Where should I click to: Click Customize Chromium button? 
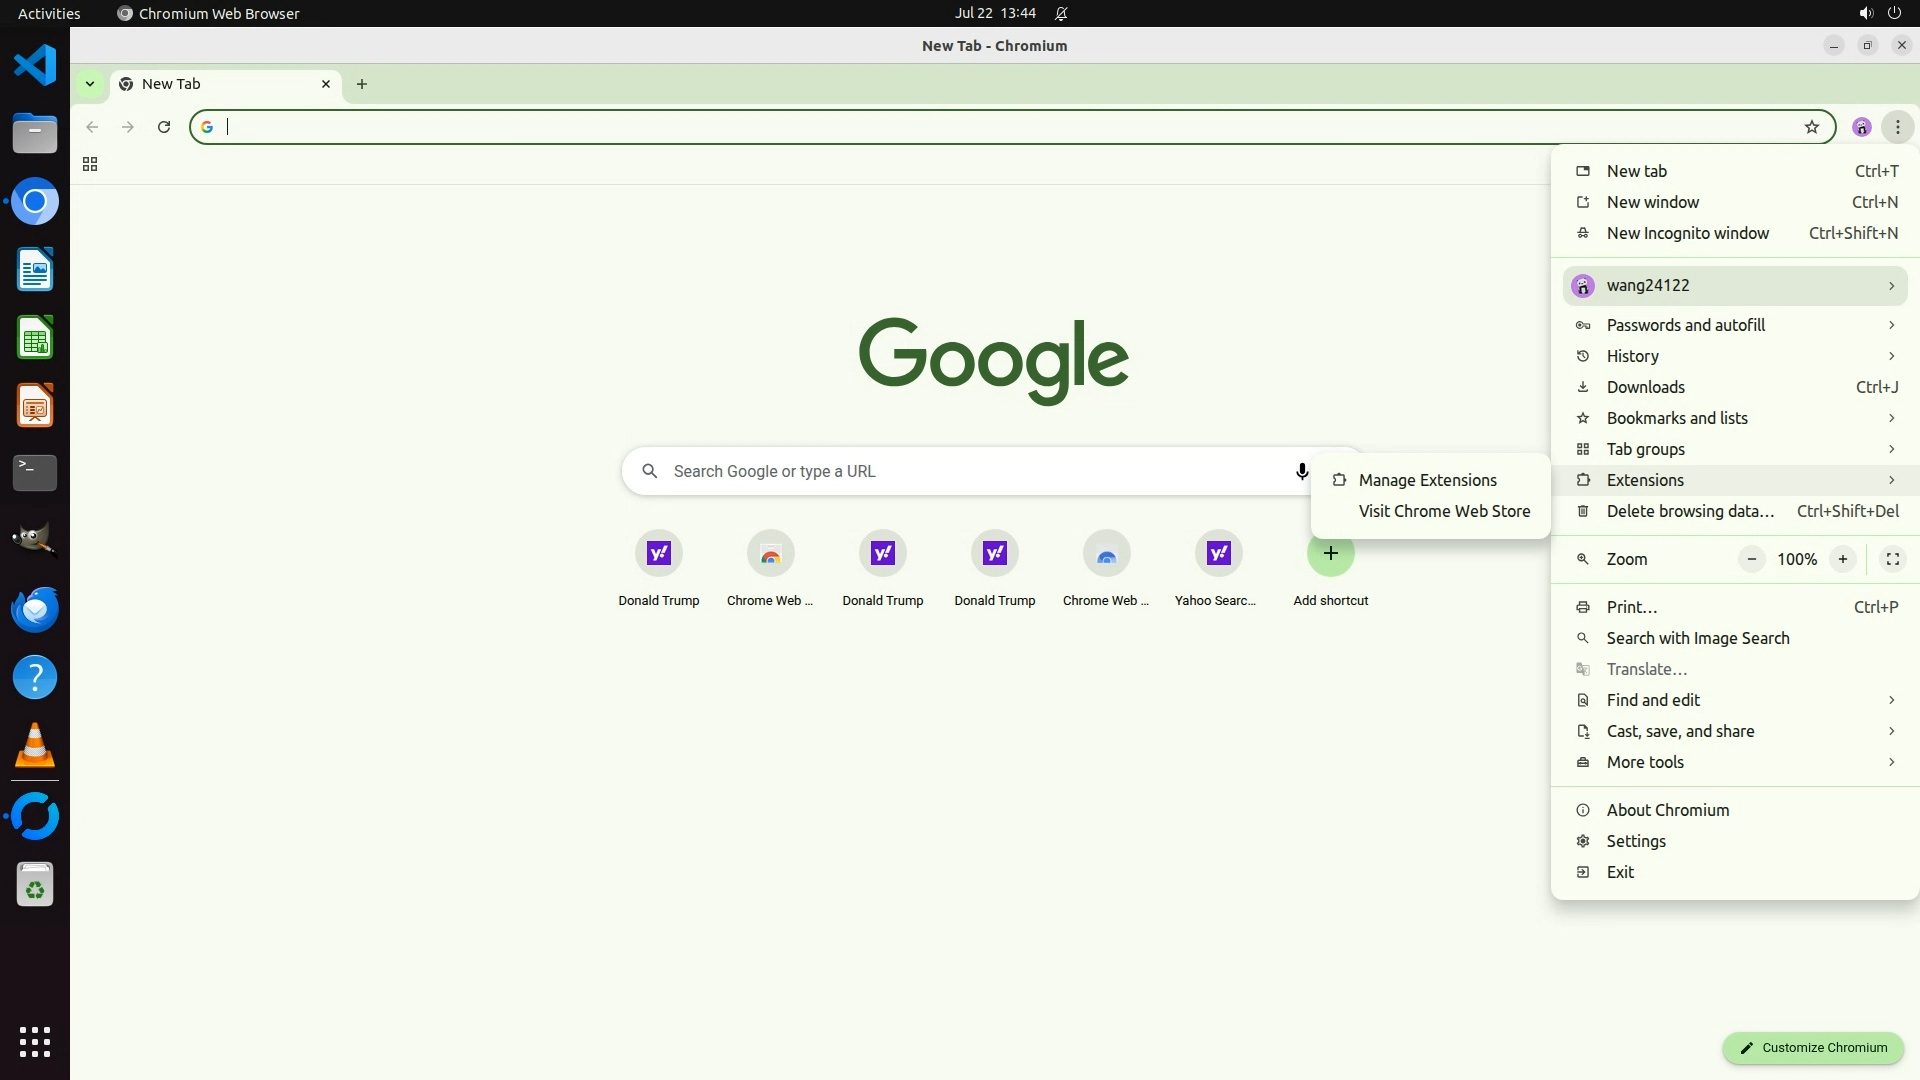[x=1812, y=1047]
